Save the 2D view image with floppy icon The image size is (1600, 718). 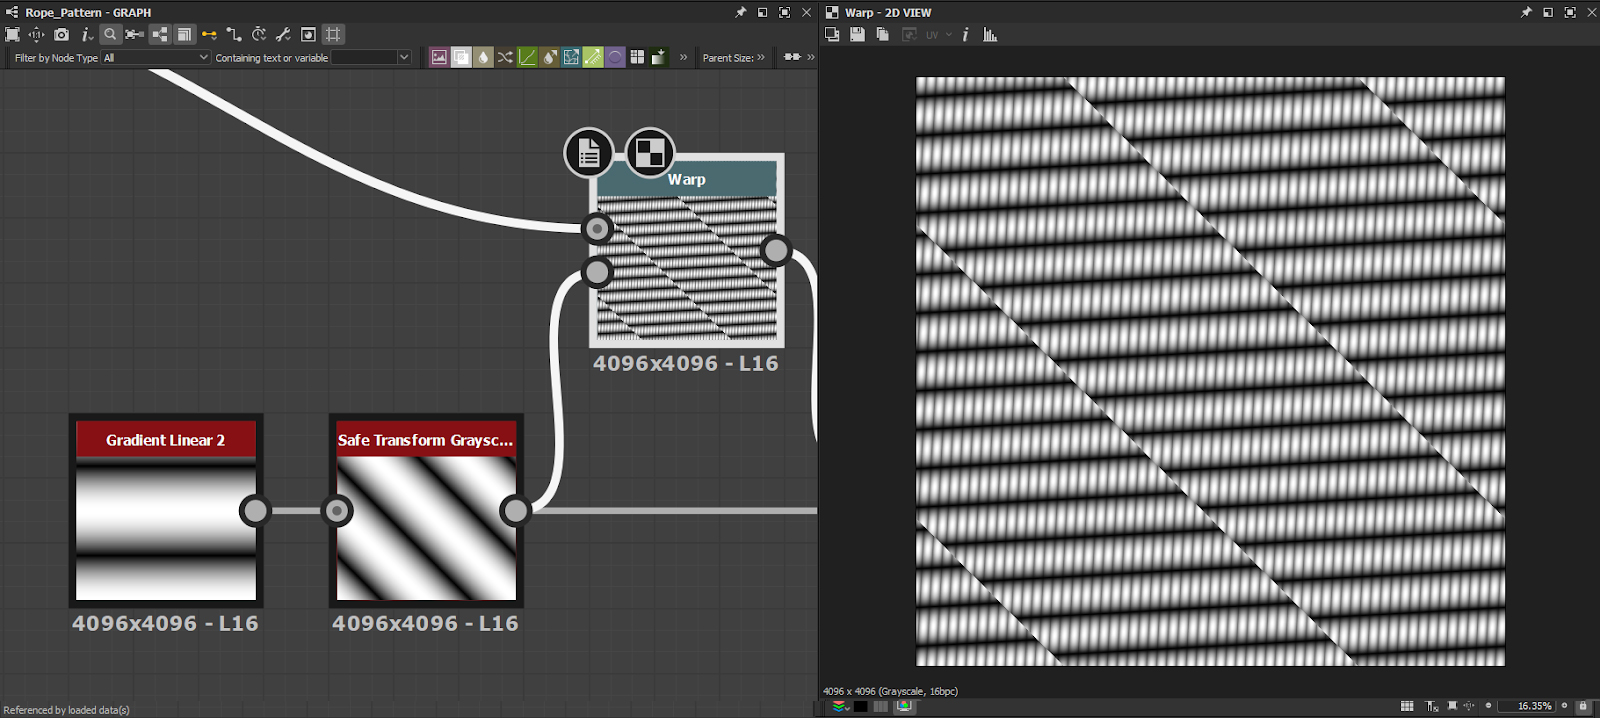[x=857, y=34]
